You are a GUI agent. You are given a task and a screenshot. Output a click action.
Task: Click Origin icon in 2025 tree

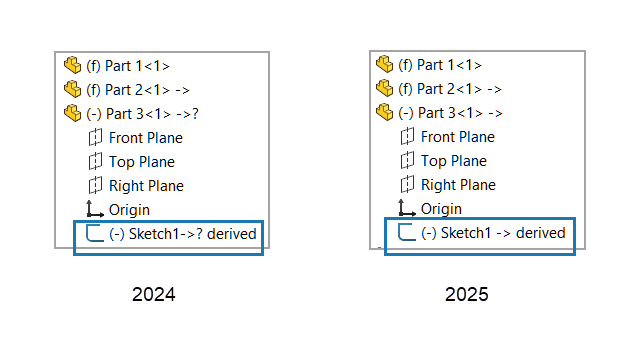(x=407, y=208)
